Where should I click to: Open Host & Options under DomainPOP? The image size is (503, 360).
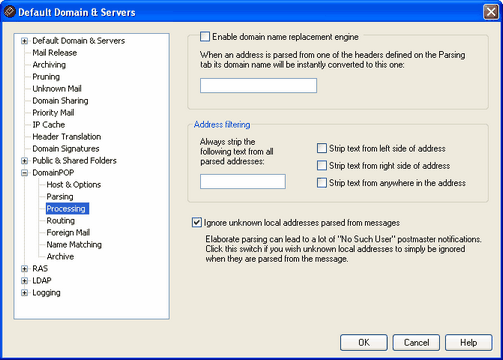pyautogui.click(x=74, y=185)
